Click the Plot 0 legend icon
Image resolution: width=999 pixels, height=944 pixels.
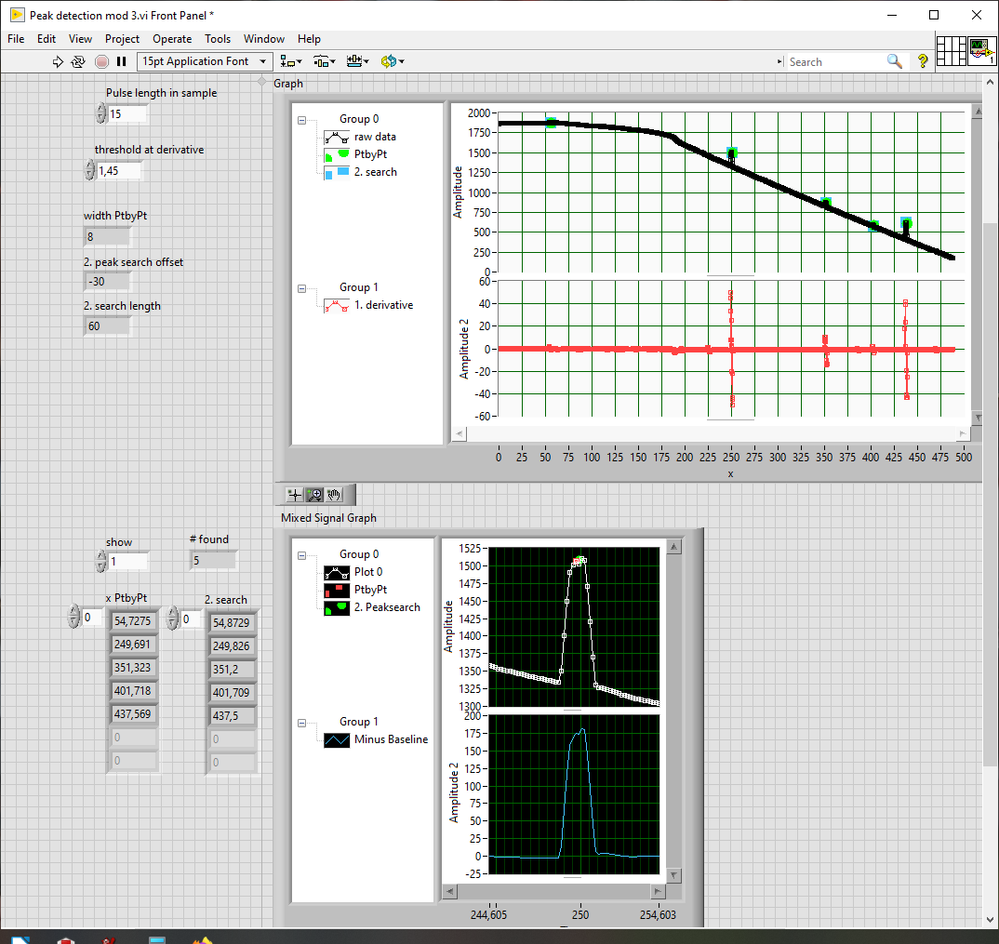coord(336,572)
